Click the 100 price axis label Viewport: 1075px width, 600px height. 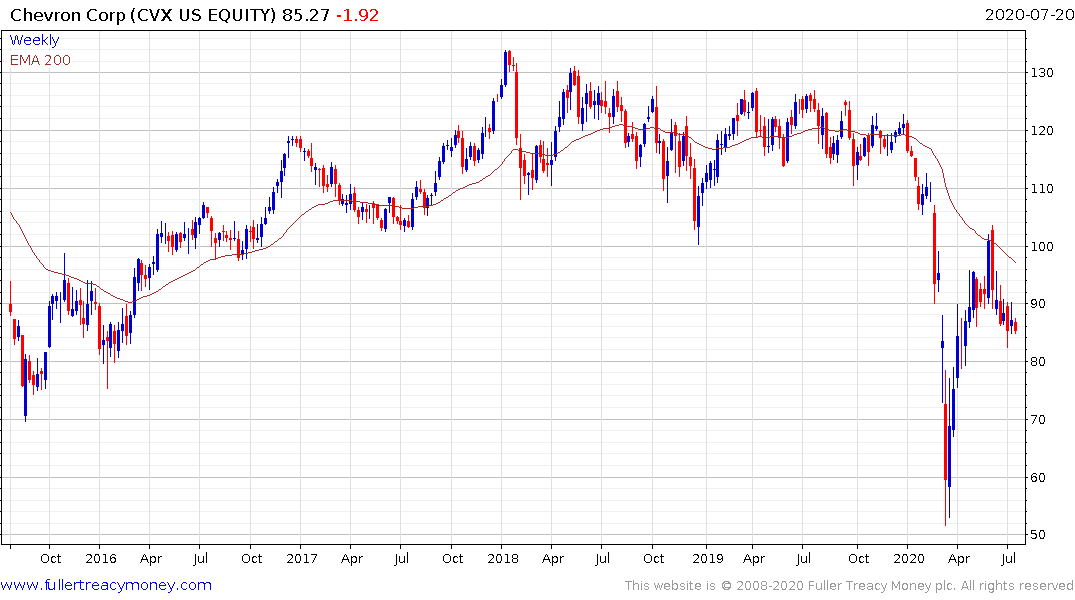[1041, 246]
